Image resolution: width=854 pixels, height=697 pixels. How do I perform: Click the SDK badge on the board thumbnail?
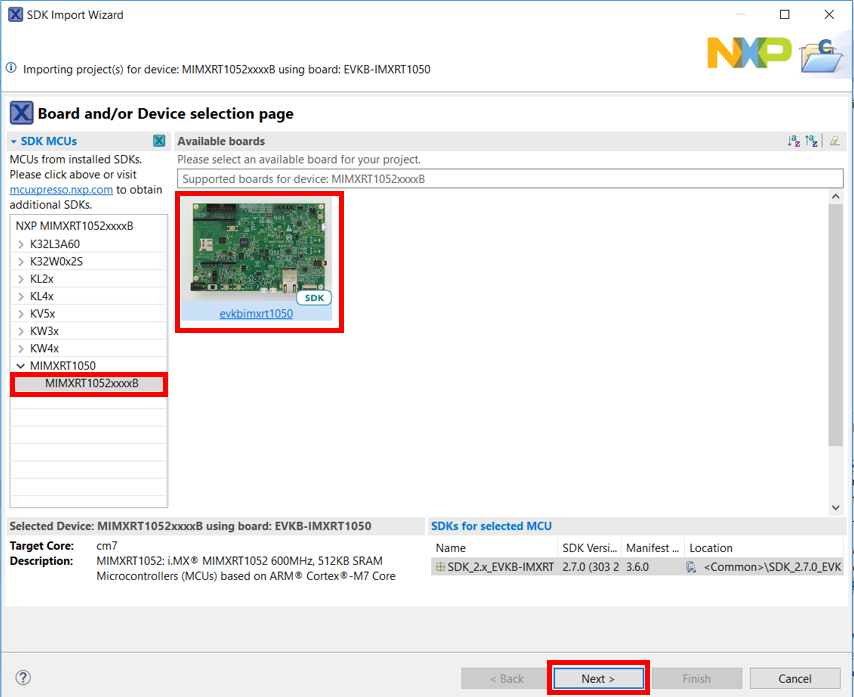(314, 298)
